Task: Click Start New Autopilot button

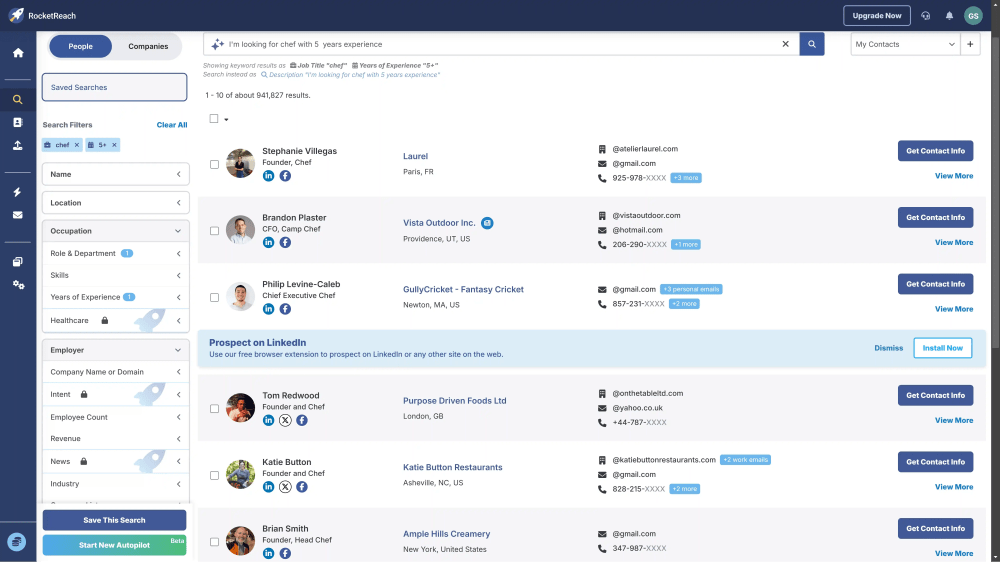Action: [114, 545]
